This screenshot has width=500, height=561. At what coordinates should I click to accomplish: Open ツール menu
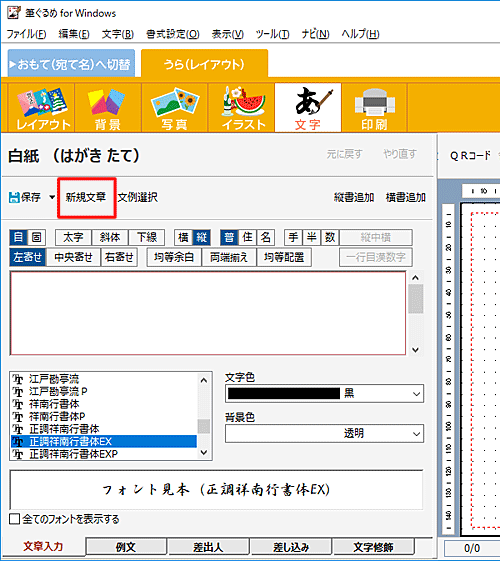click(x=273, y=34)
